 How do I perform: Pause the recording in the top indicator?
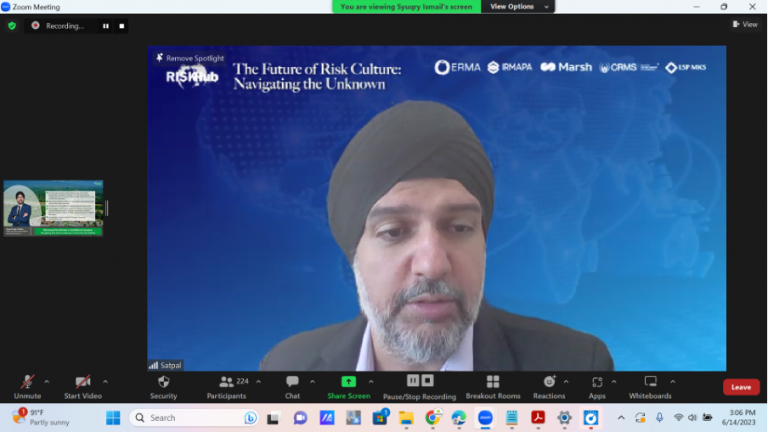point(106,26)
